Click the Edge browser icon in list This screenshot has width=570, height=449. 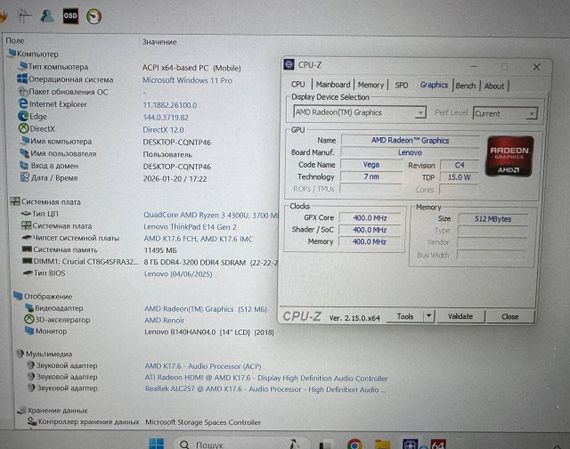23,116
